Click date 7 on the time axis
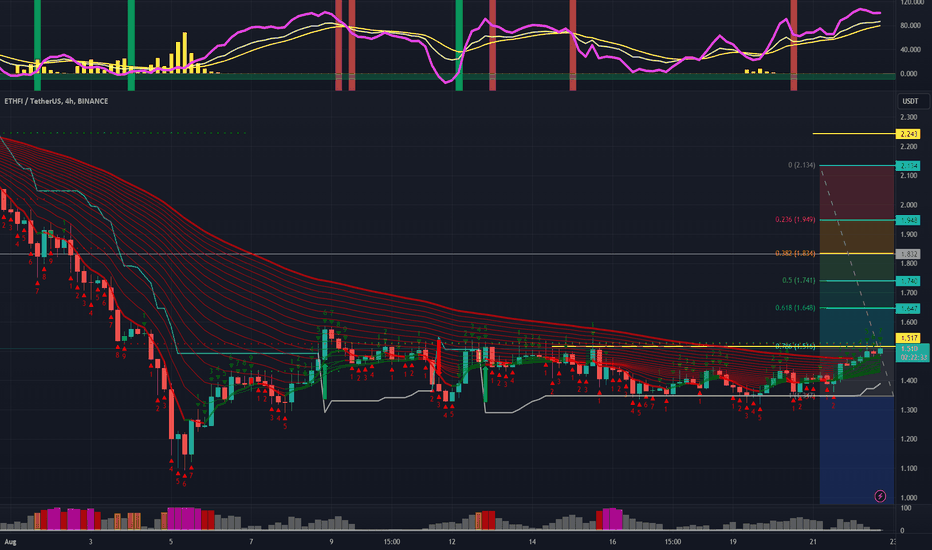 coord(251,542)
